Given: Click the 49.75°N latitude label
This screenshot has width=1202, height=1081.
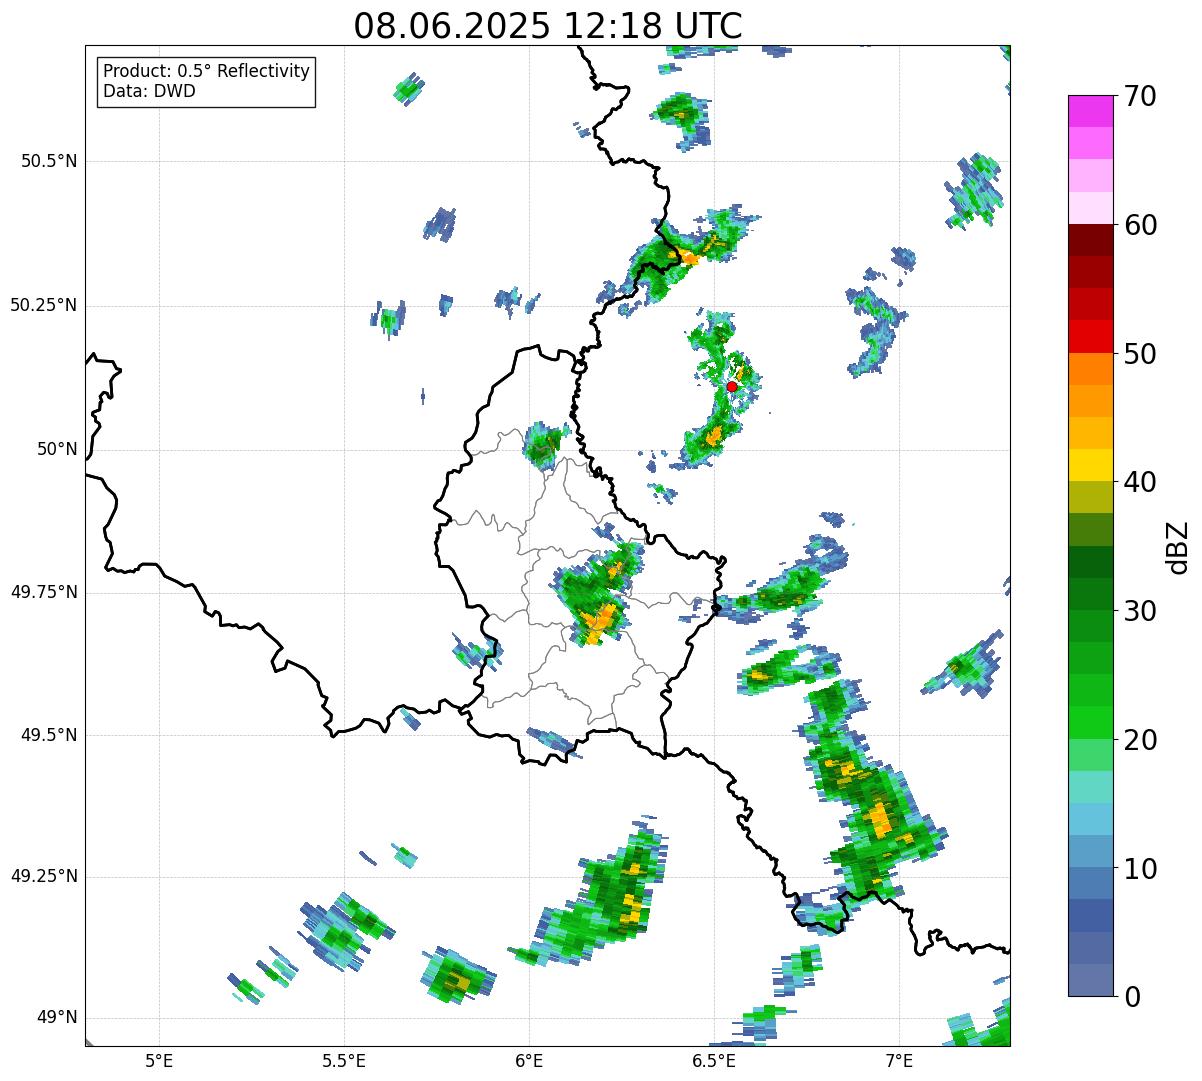Looking at the screenshot, I should tap(44, 592).
